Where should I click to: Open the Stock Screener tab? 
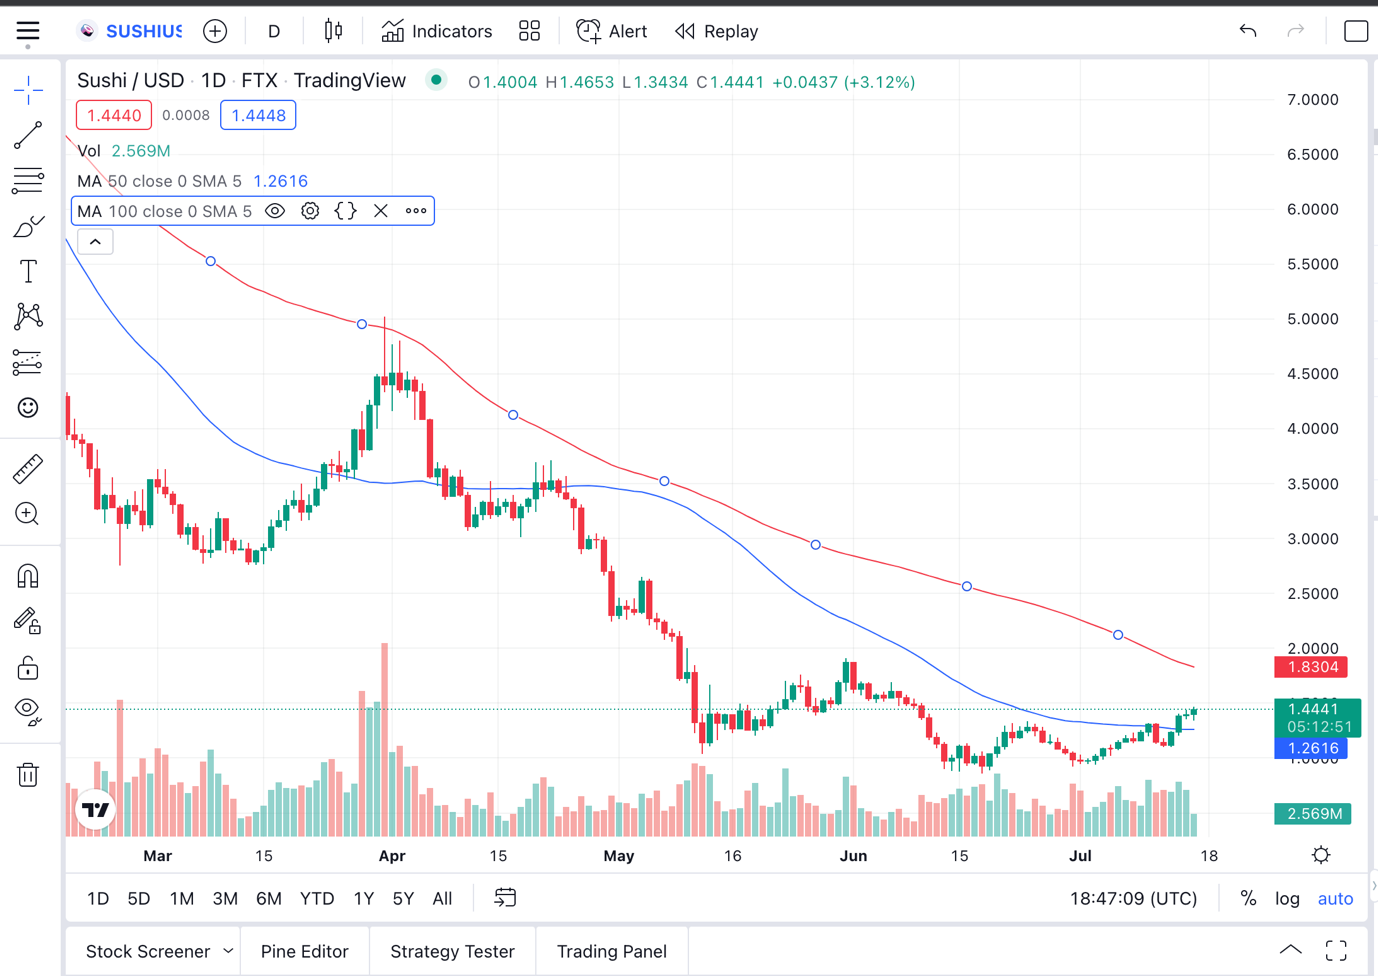coord(148,952)
